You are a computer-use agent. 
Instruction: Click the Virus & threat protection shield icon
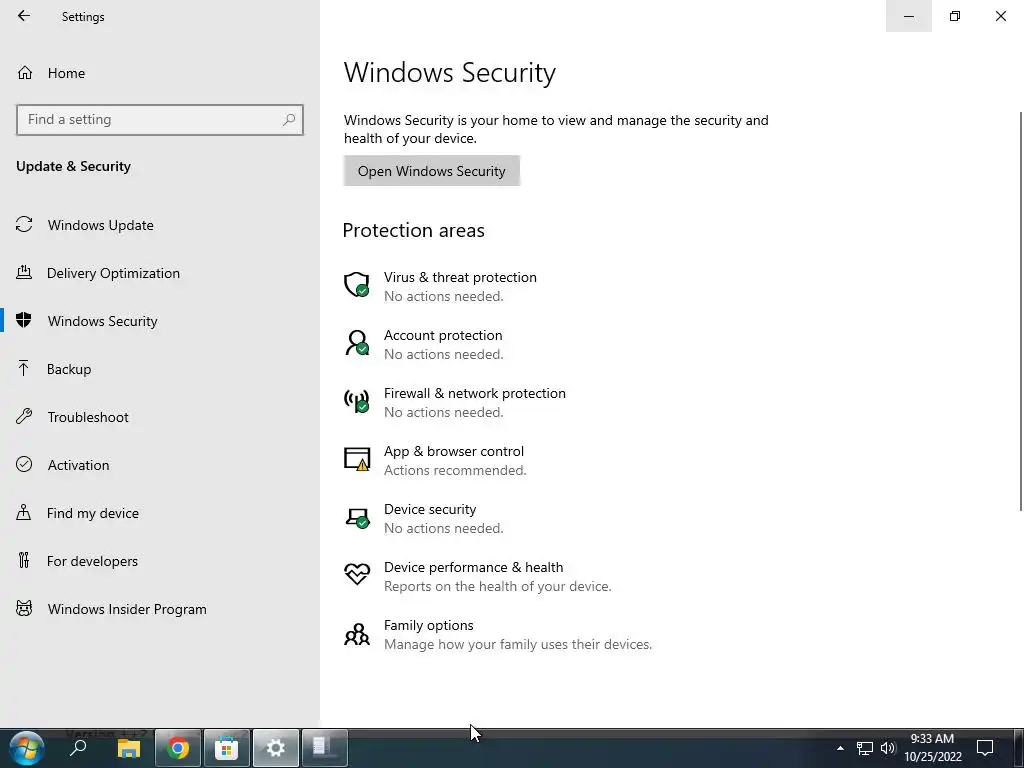coord(357,285)
